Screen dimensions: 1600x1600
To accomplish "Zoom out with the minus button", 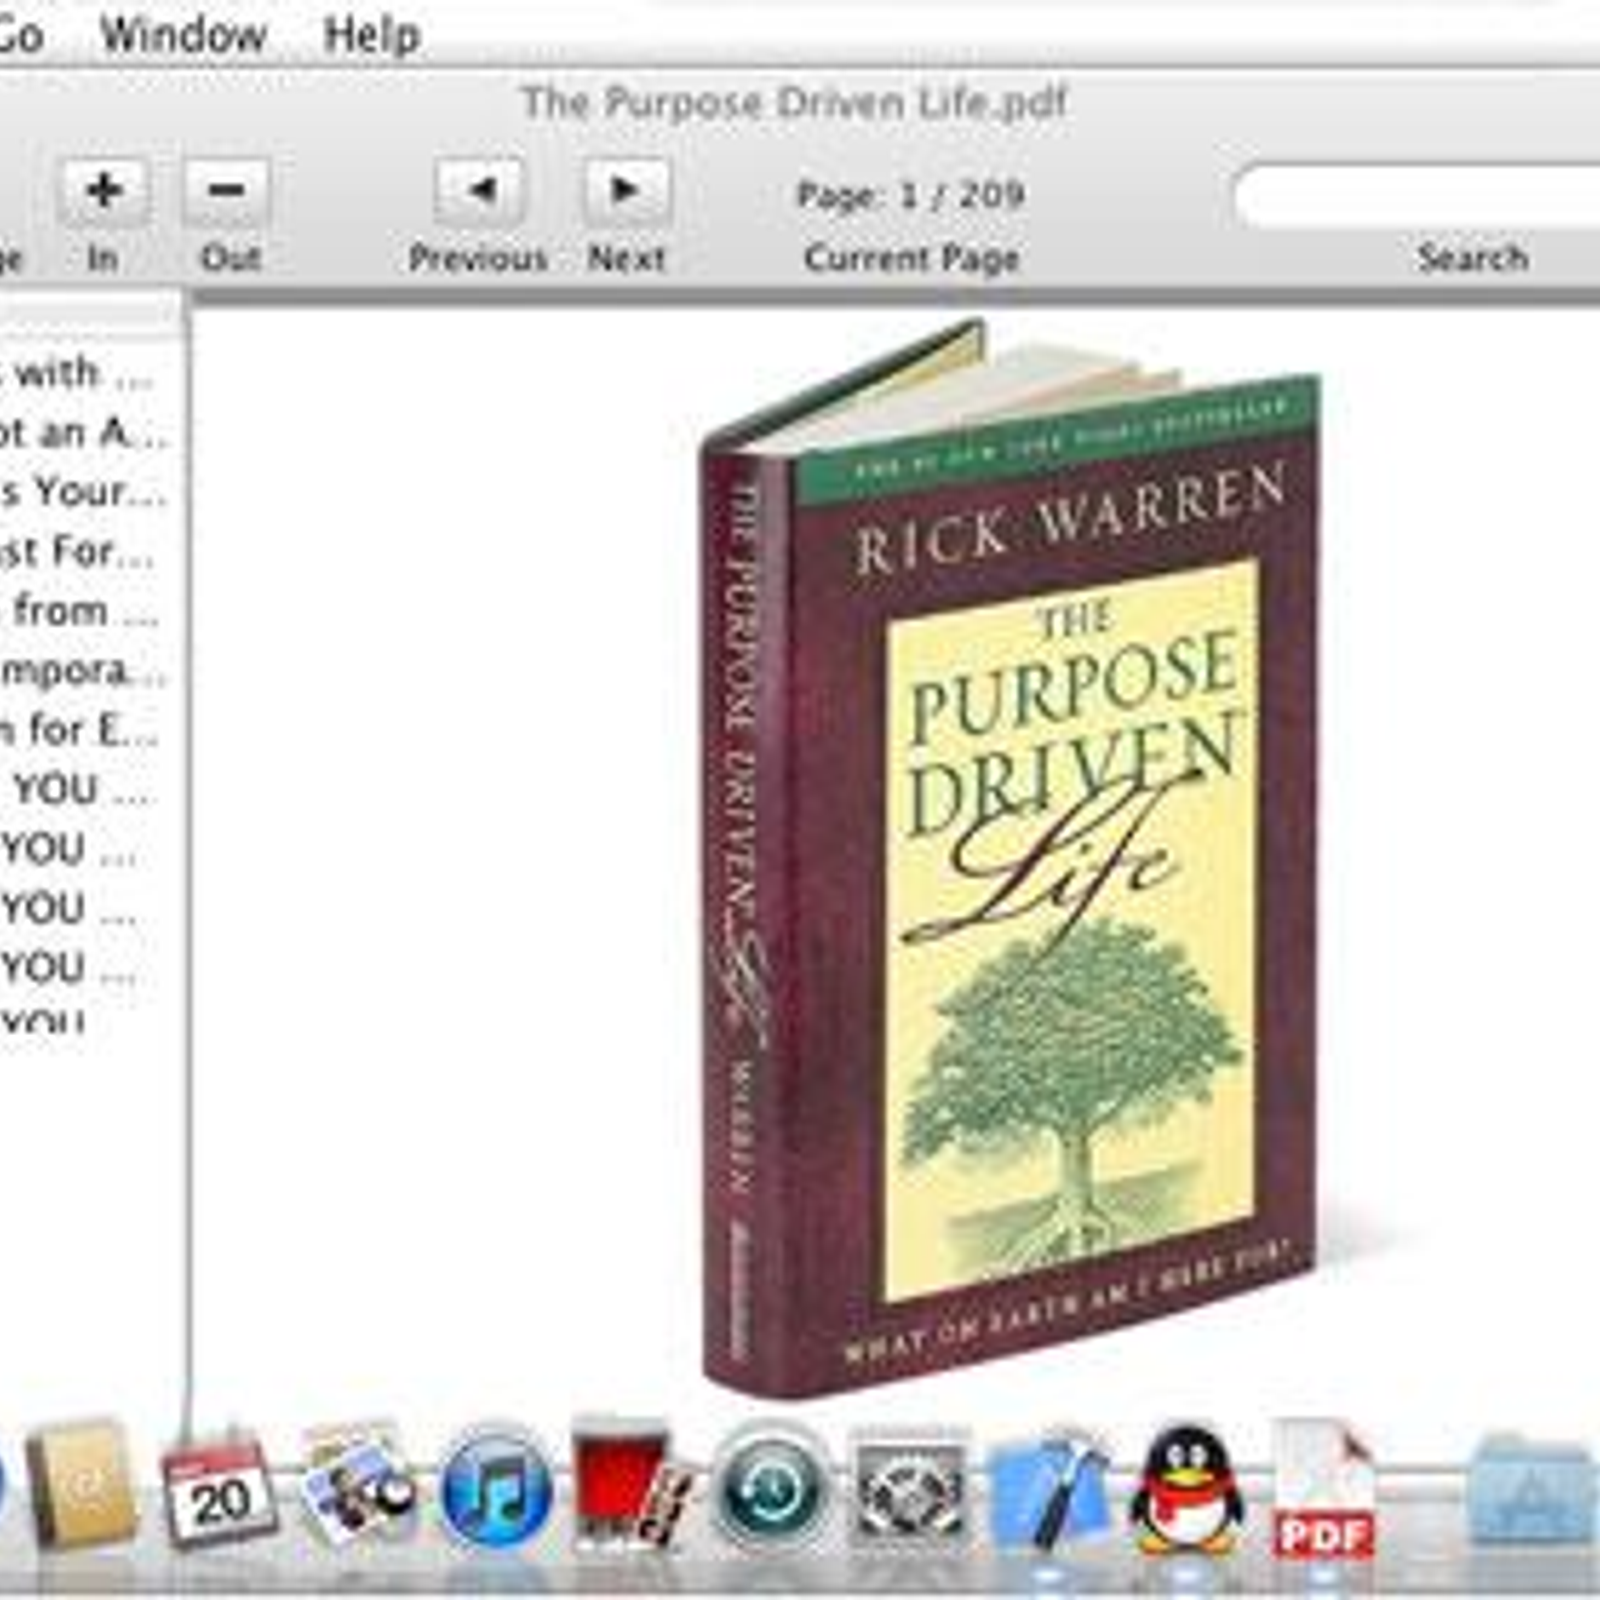I will pyautogui.click(x=227, y=190).
